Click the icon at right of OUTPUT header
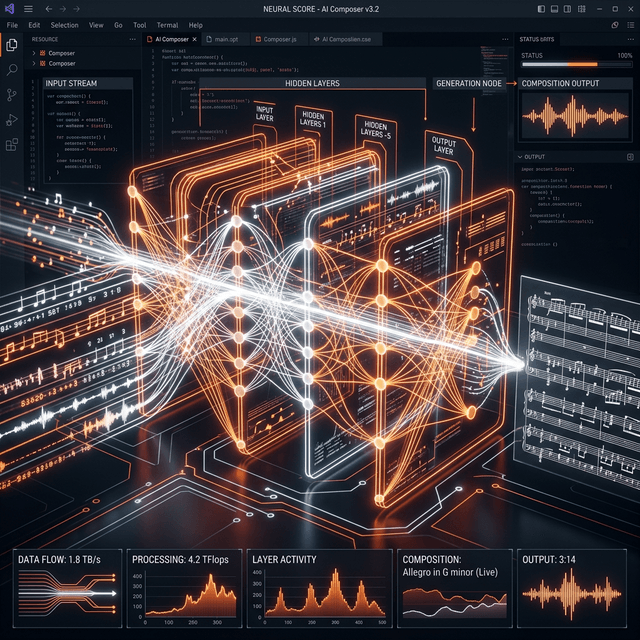This screenshot has width=640, height=640. tap(630, 157)
